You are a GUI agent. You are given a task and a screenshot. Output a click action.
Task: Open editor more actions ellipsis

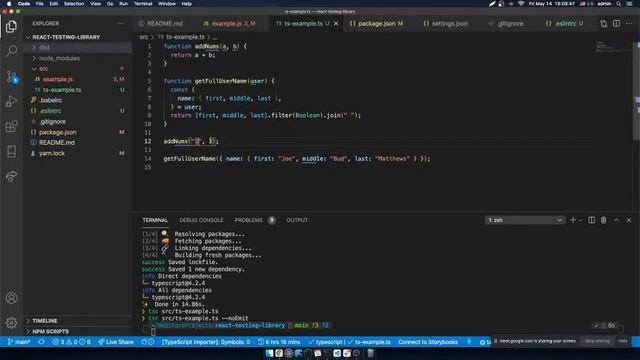629,24
